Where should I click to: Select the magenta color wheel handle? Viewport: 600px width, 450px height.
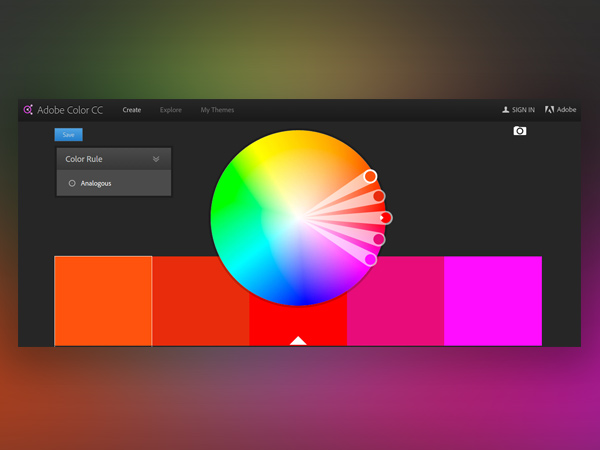(x=370, y=259)
